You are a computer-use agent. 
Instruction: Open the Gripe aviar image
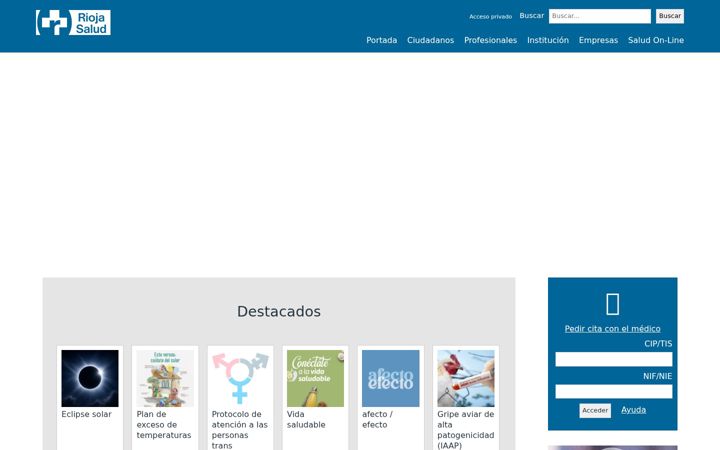(466, 378)
